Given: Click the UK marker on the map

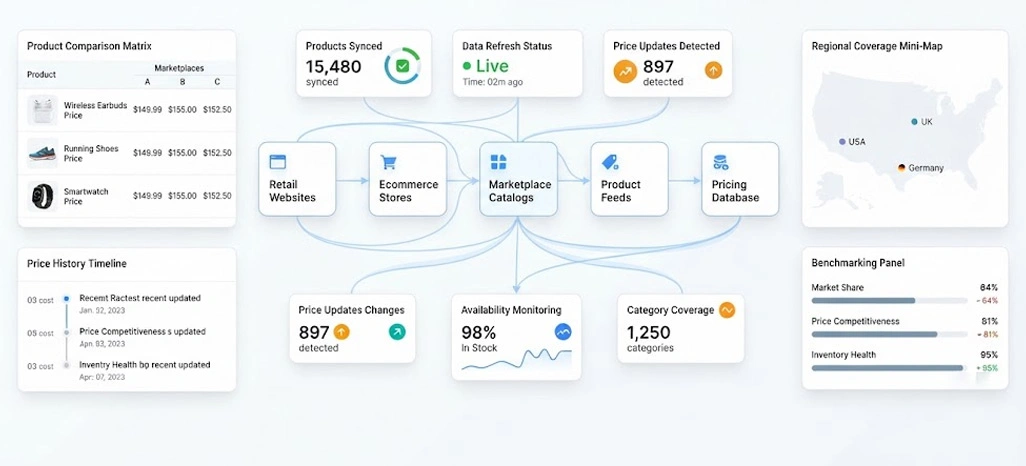Looking at the screenshot, I should [x=913, y=122].
